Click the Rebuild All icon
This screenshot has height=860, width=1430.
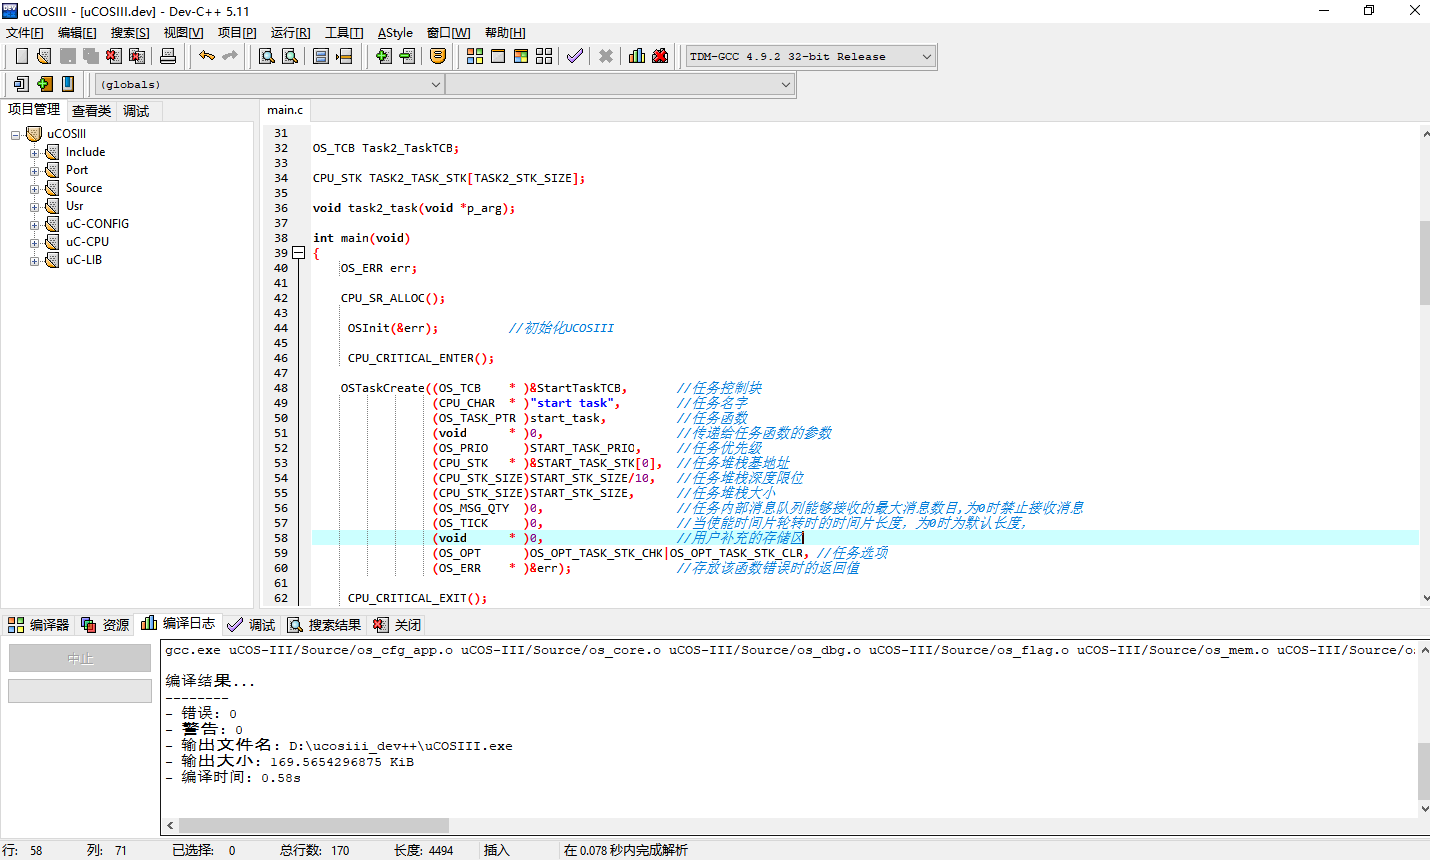click(544, 56)
